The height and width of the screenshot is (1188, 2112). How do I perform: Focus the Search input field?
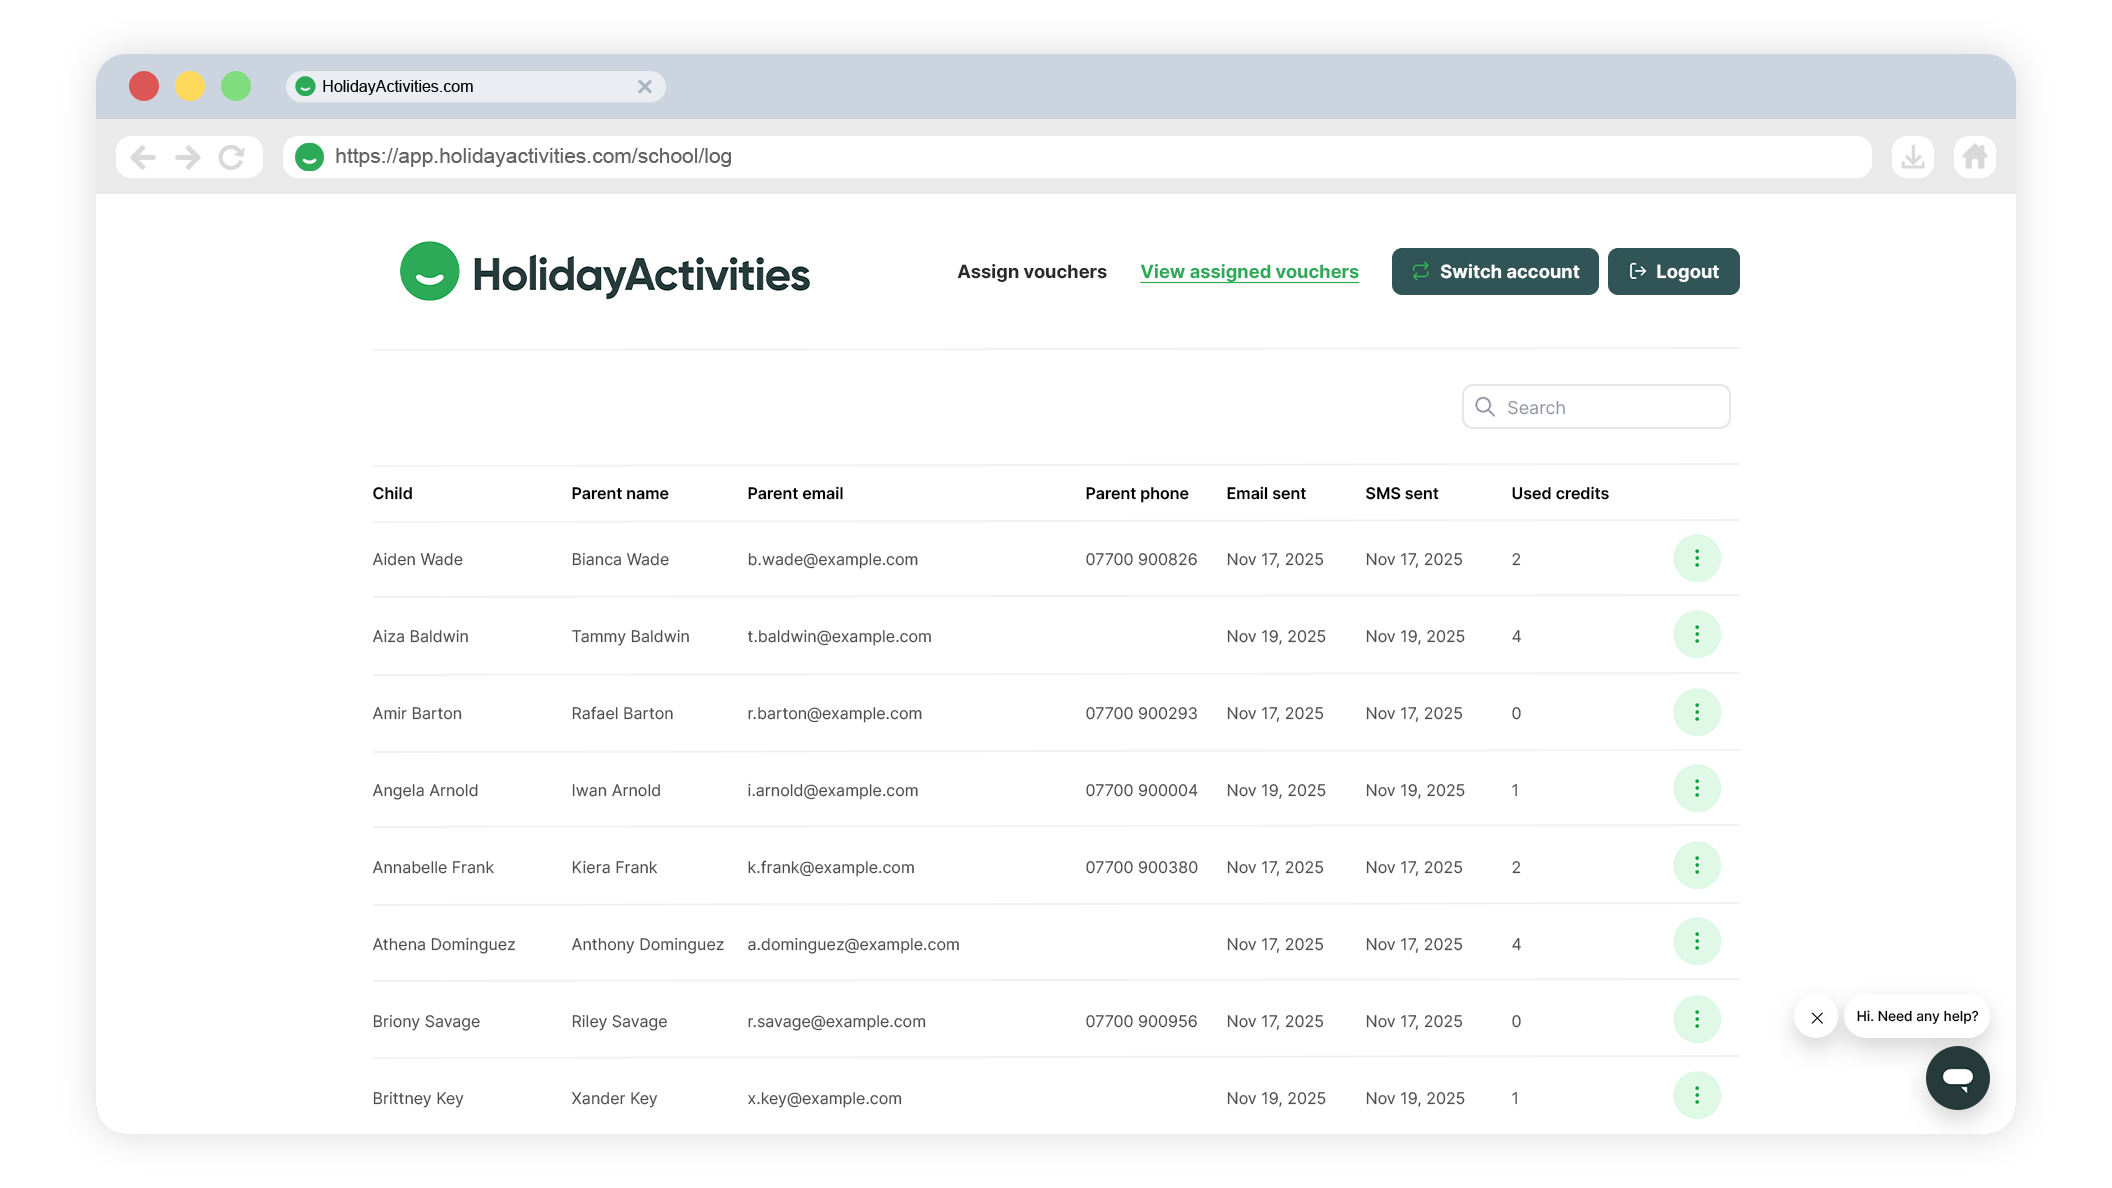coord(1610,407)
